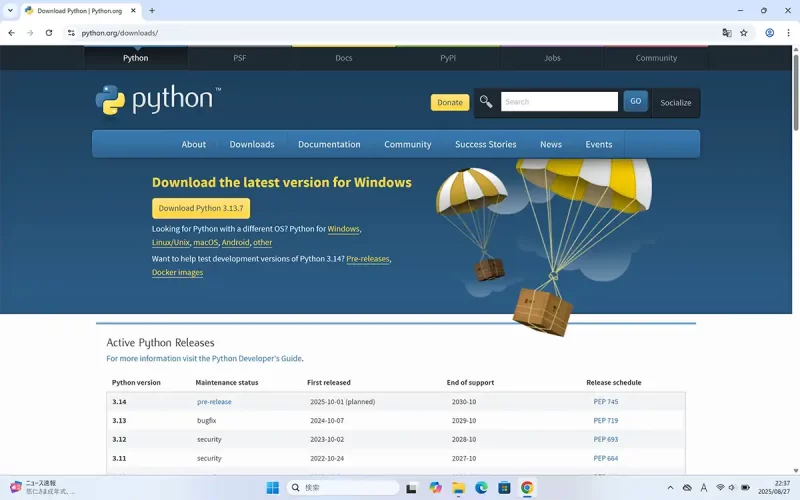Click Chrome icon on taskbar
This screenshot has height=500, width=800.
tap(527, 488)
